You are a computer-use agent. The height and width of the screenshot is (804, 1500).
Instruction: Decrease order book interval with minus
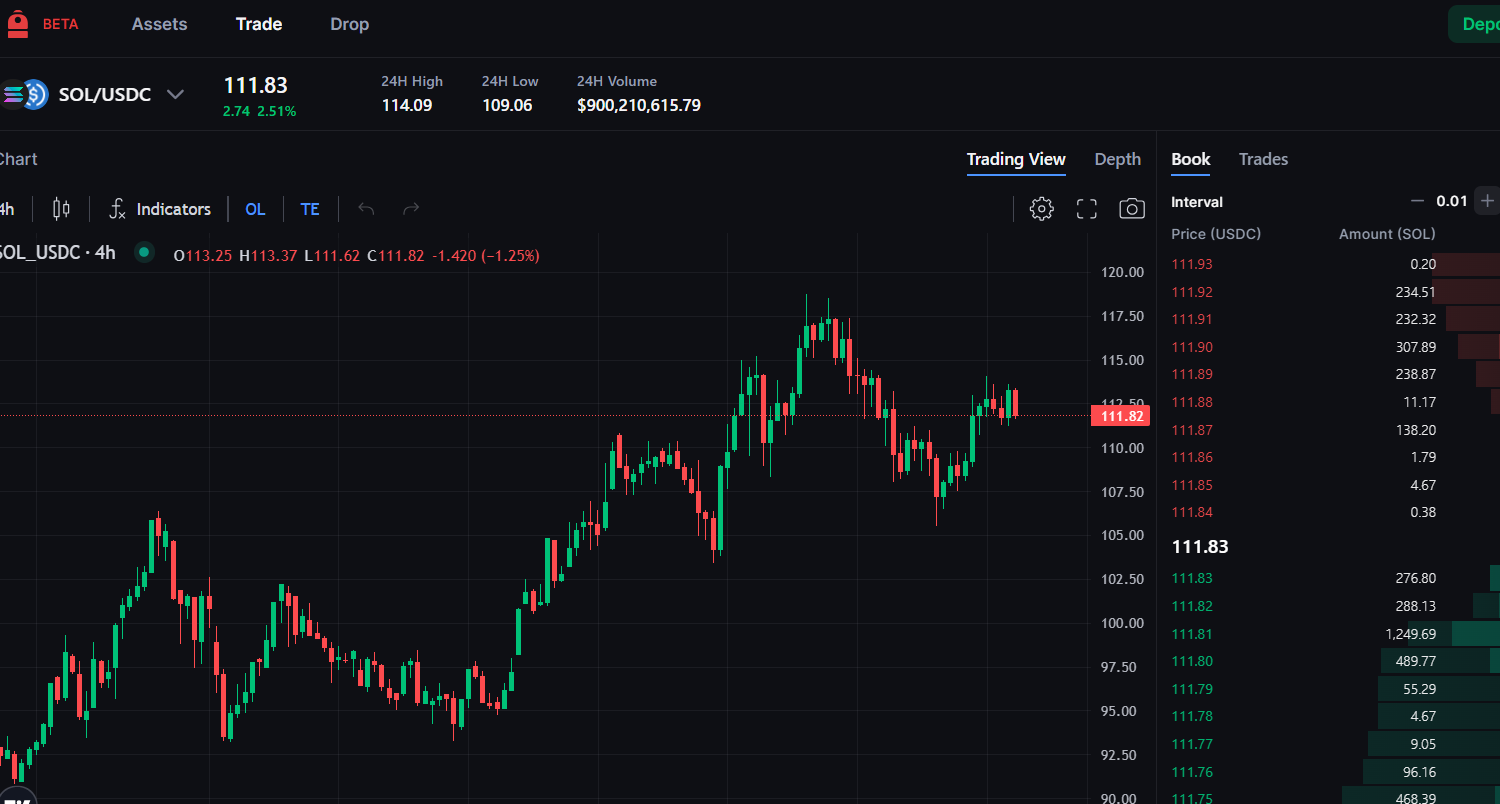pyautogui.click(x=1417, y=201)
